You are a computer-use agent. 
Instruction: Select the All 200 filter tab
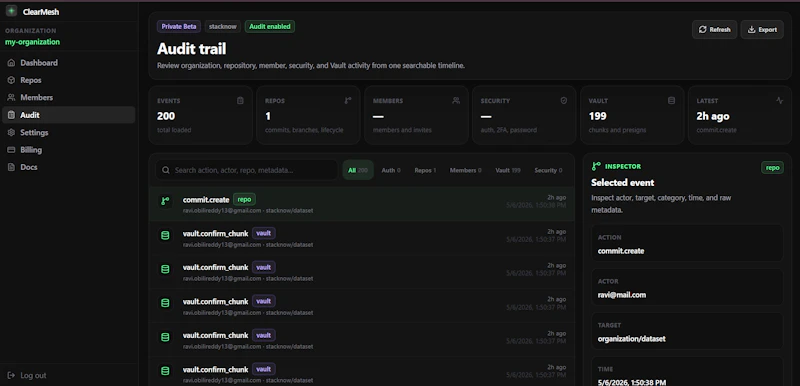tap(358, 170)
